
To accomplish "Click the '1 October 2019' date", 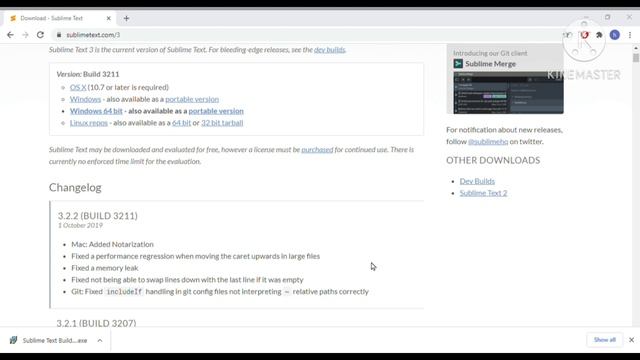I will (80, 226).
